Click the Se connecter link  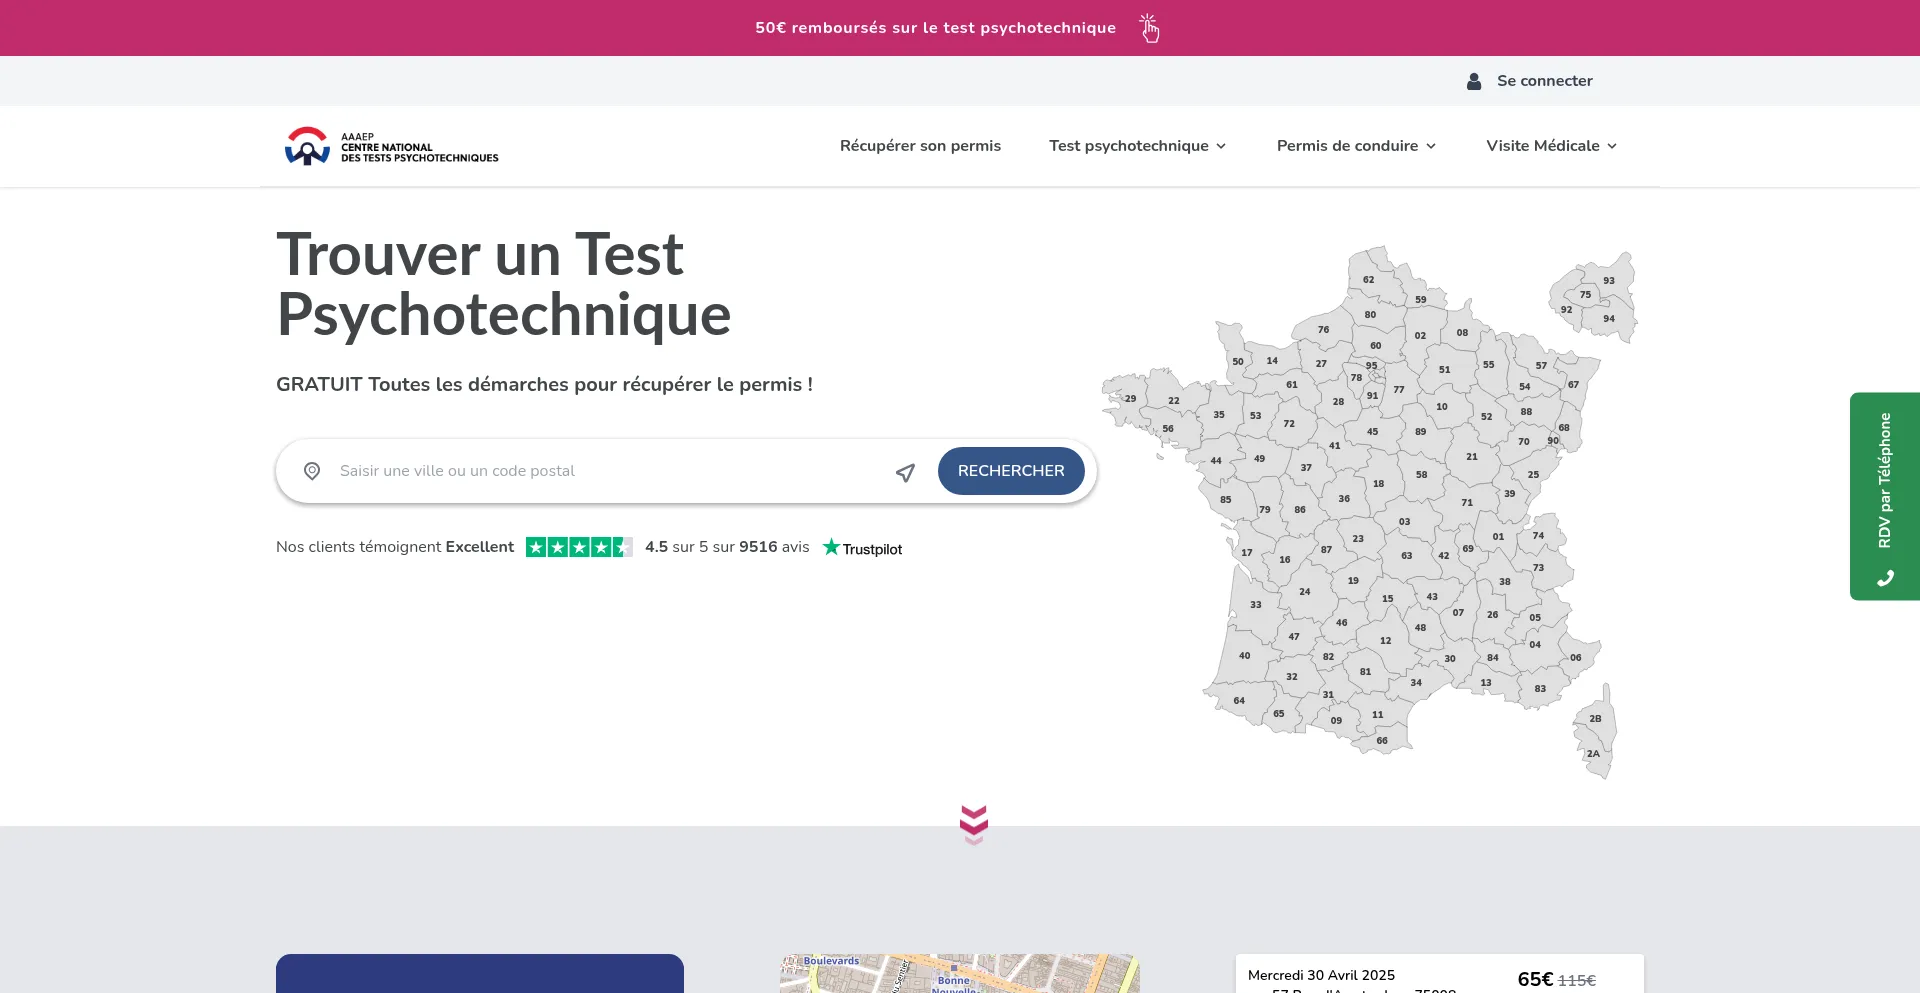[x=1544, y=81]
